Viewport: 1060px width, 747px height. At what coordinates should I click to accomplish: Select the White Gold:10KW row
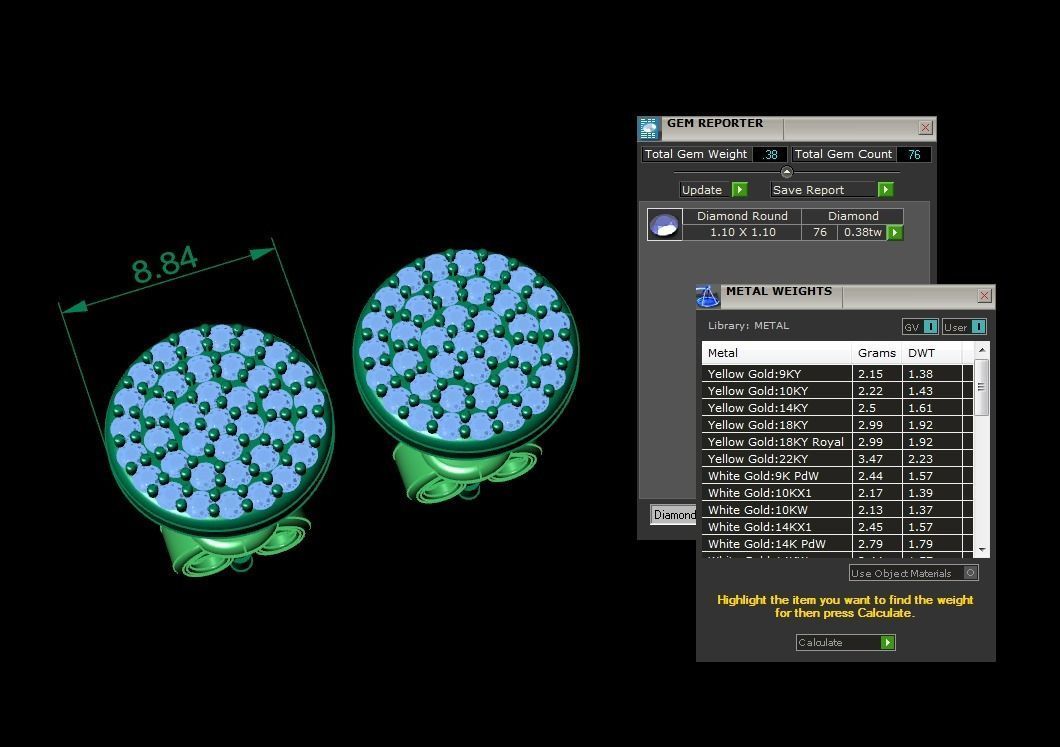click(x=838, y=510)
